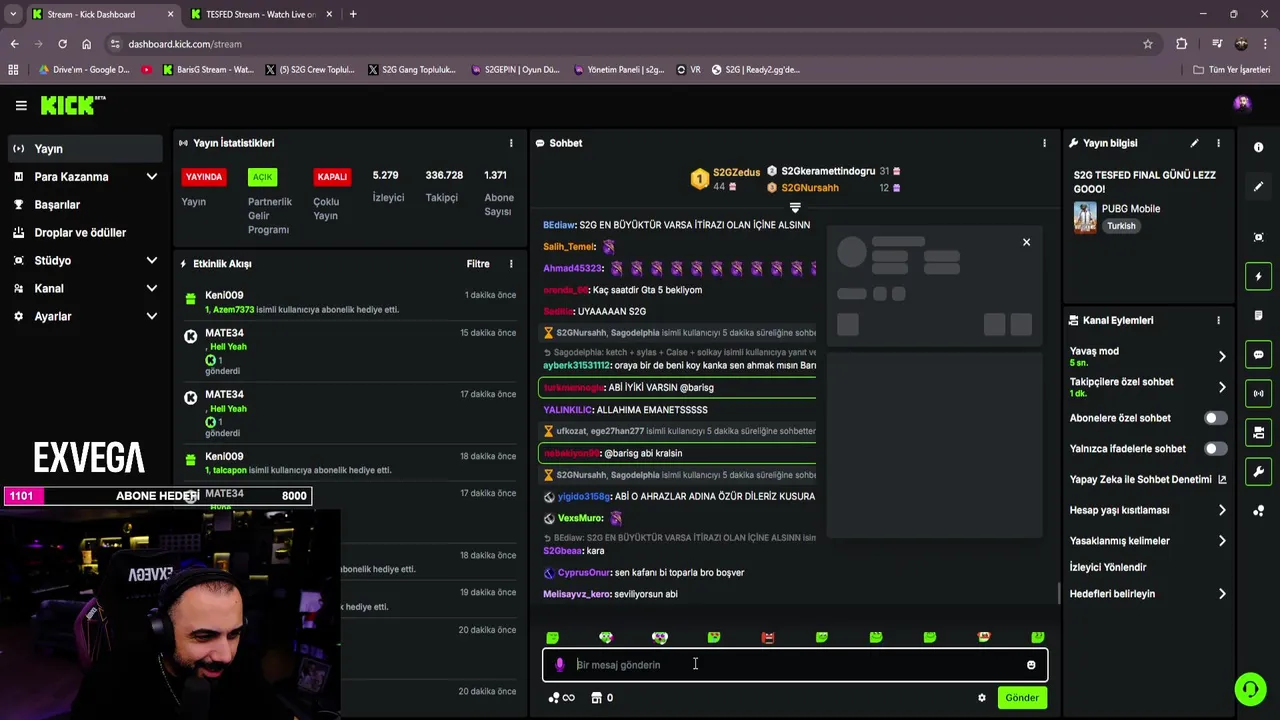Image resolution: width=1280 pixels, height=720 pixels.
Task: Open Yasaklanmış kelimeler settings
Action: pyautogui.click(x=1148, y=541)
